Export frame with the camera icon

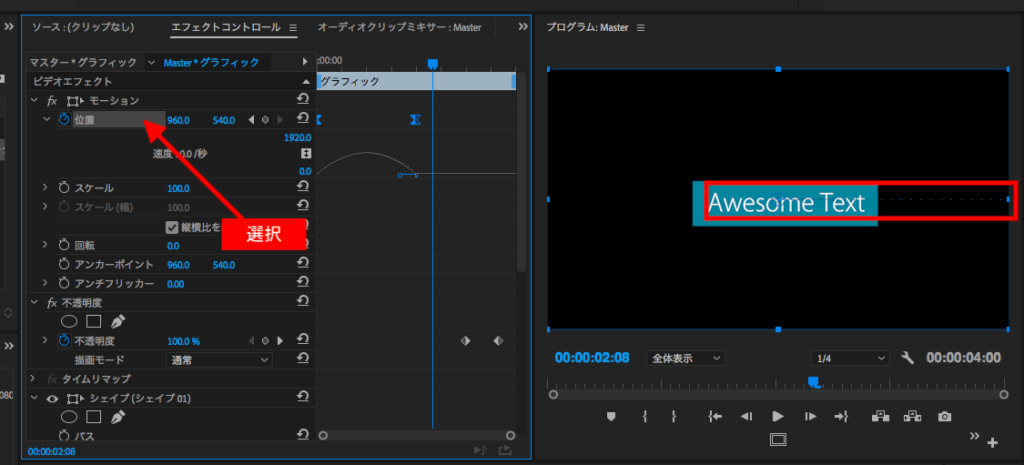[944, 416]
